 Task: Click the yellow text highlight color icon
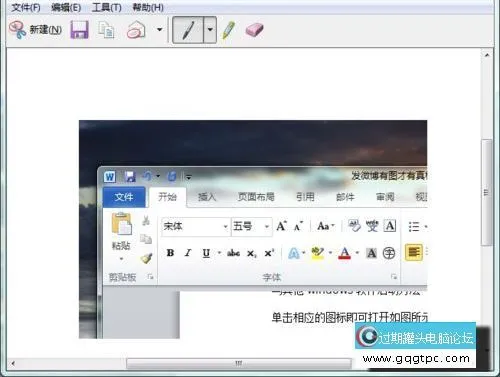coord(317,253)
